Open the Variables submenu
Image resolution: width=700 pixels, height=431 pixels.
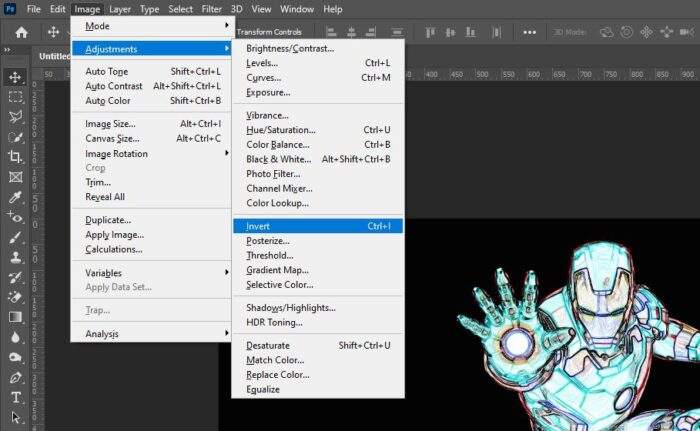pyautogui.click(x=151, y=272)
